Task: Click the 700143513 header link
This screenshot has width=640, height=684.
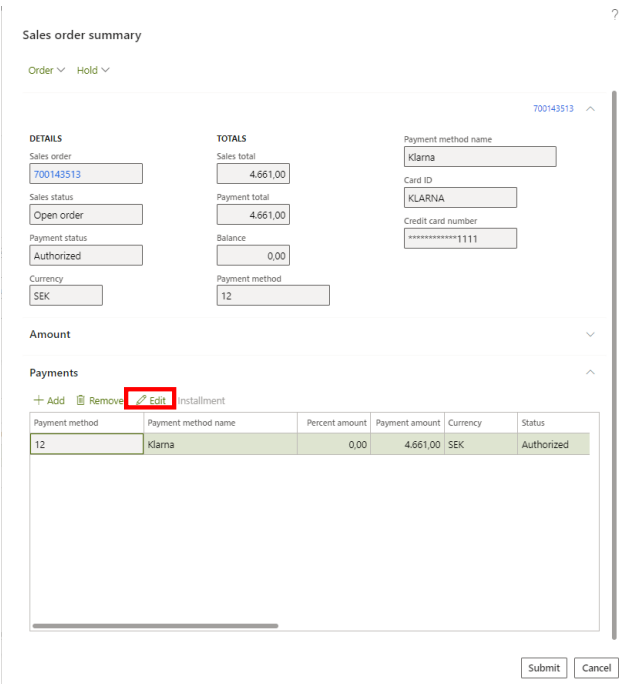Action: coord(553,108)
